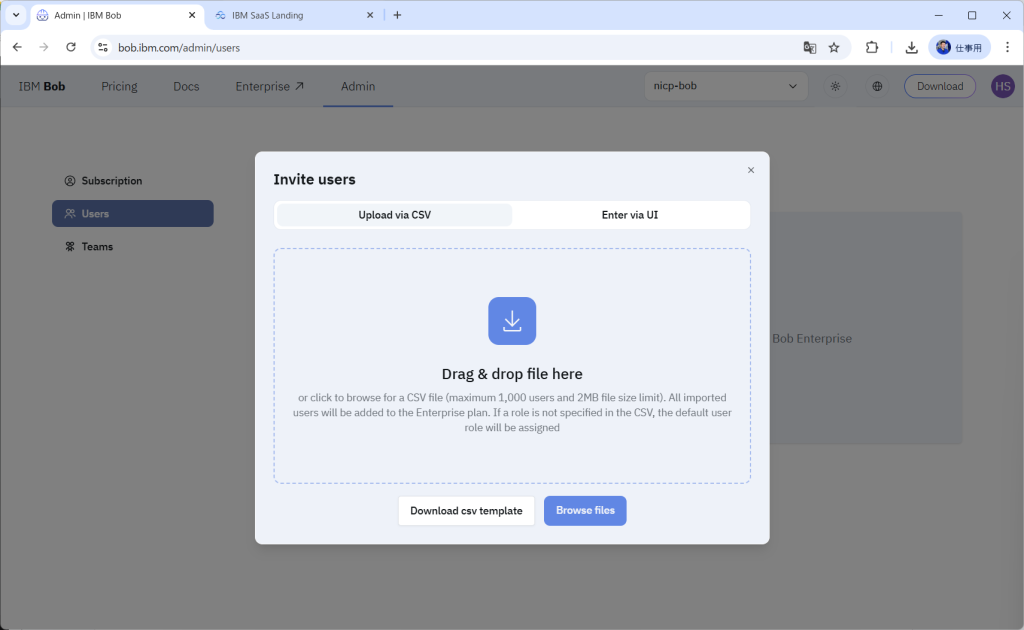Close the Invite users dialog
The image size is (1024, 630).
751,170
